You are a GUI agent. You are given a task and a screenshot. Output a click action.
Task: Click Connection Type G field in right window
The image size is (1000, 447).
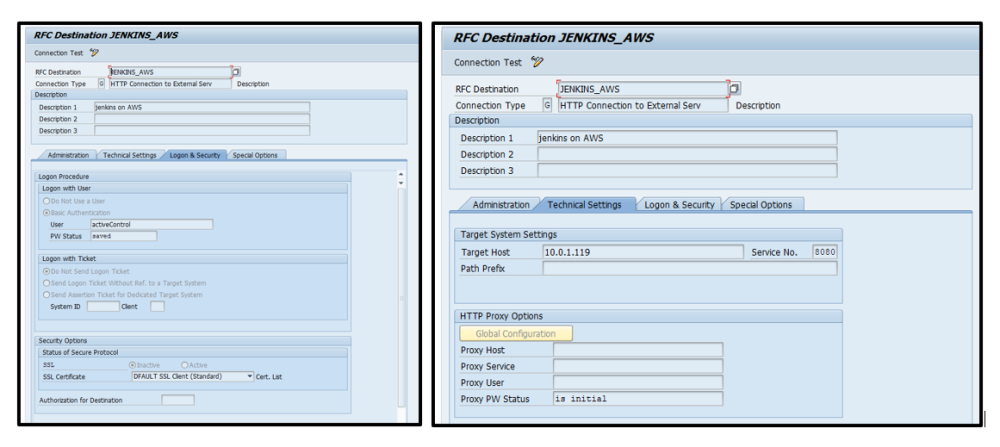tap(547, 105)
